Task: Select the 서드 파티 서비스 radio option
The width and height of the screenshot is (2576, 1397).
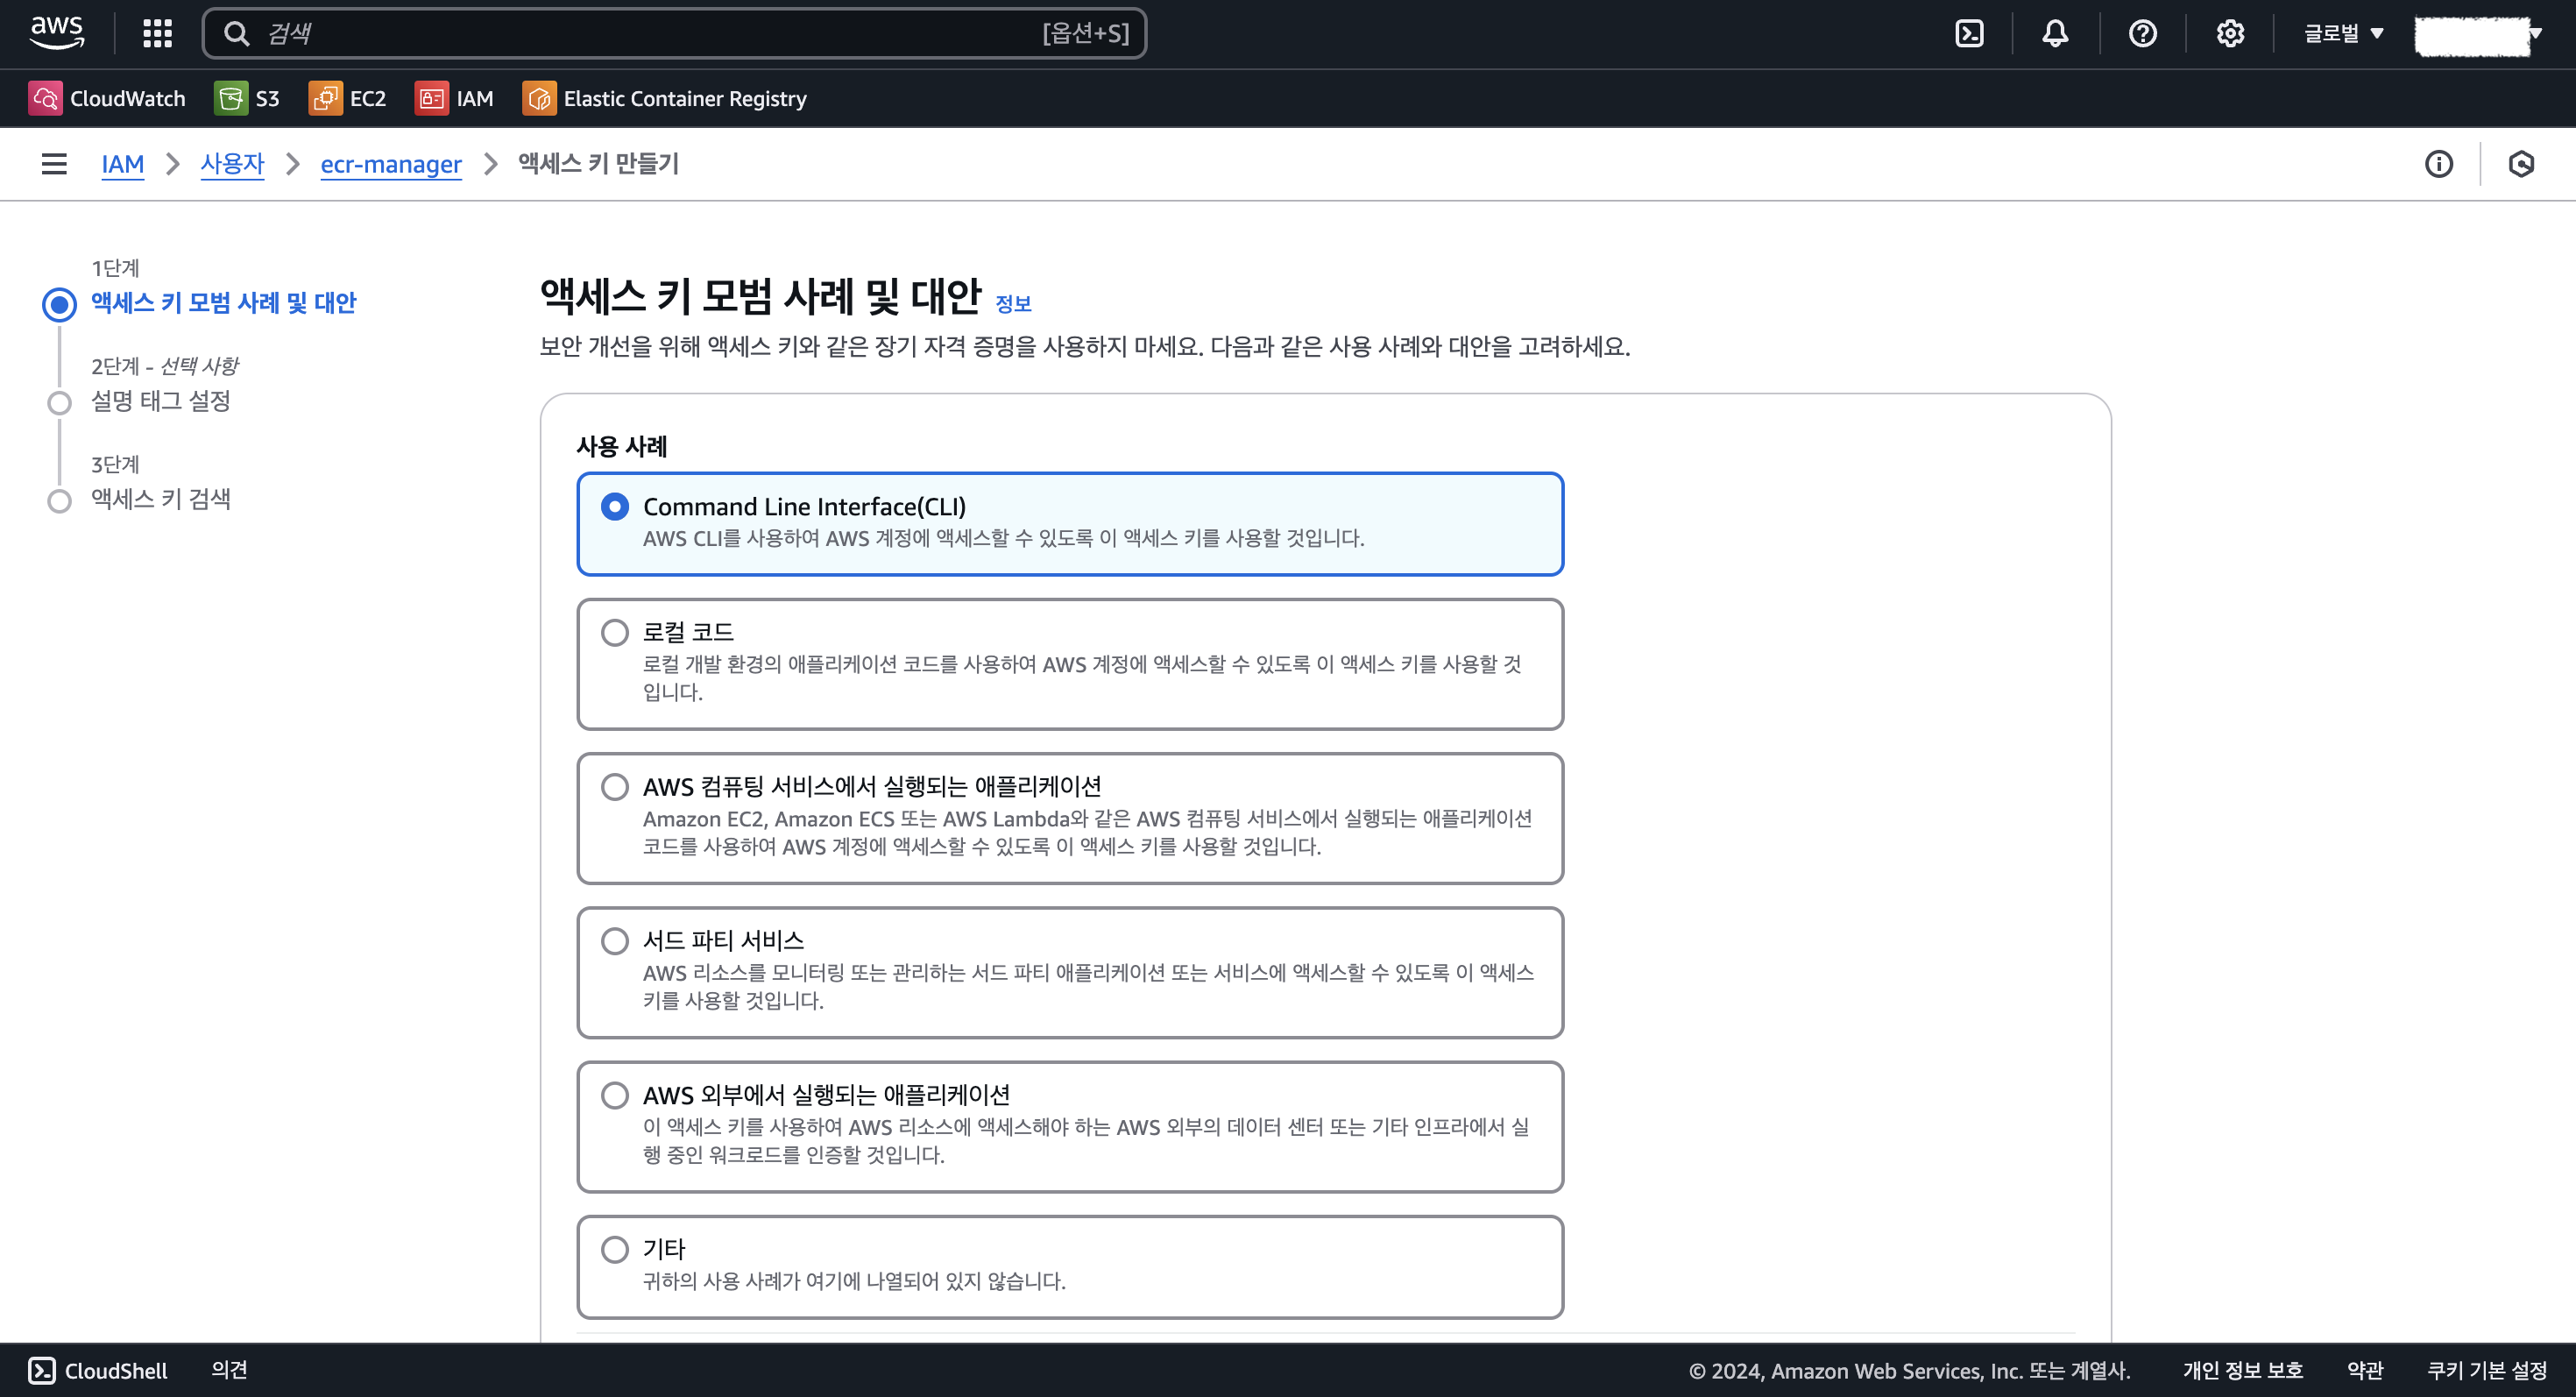Action: coord(615,941)
